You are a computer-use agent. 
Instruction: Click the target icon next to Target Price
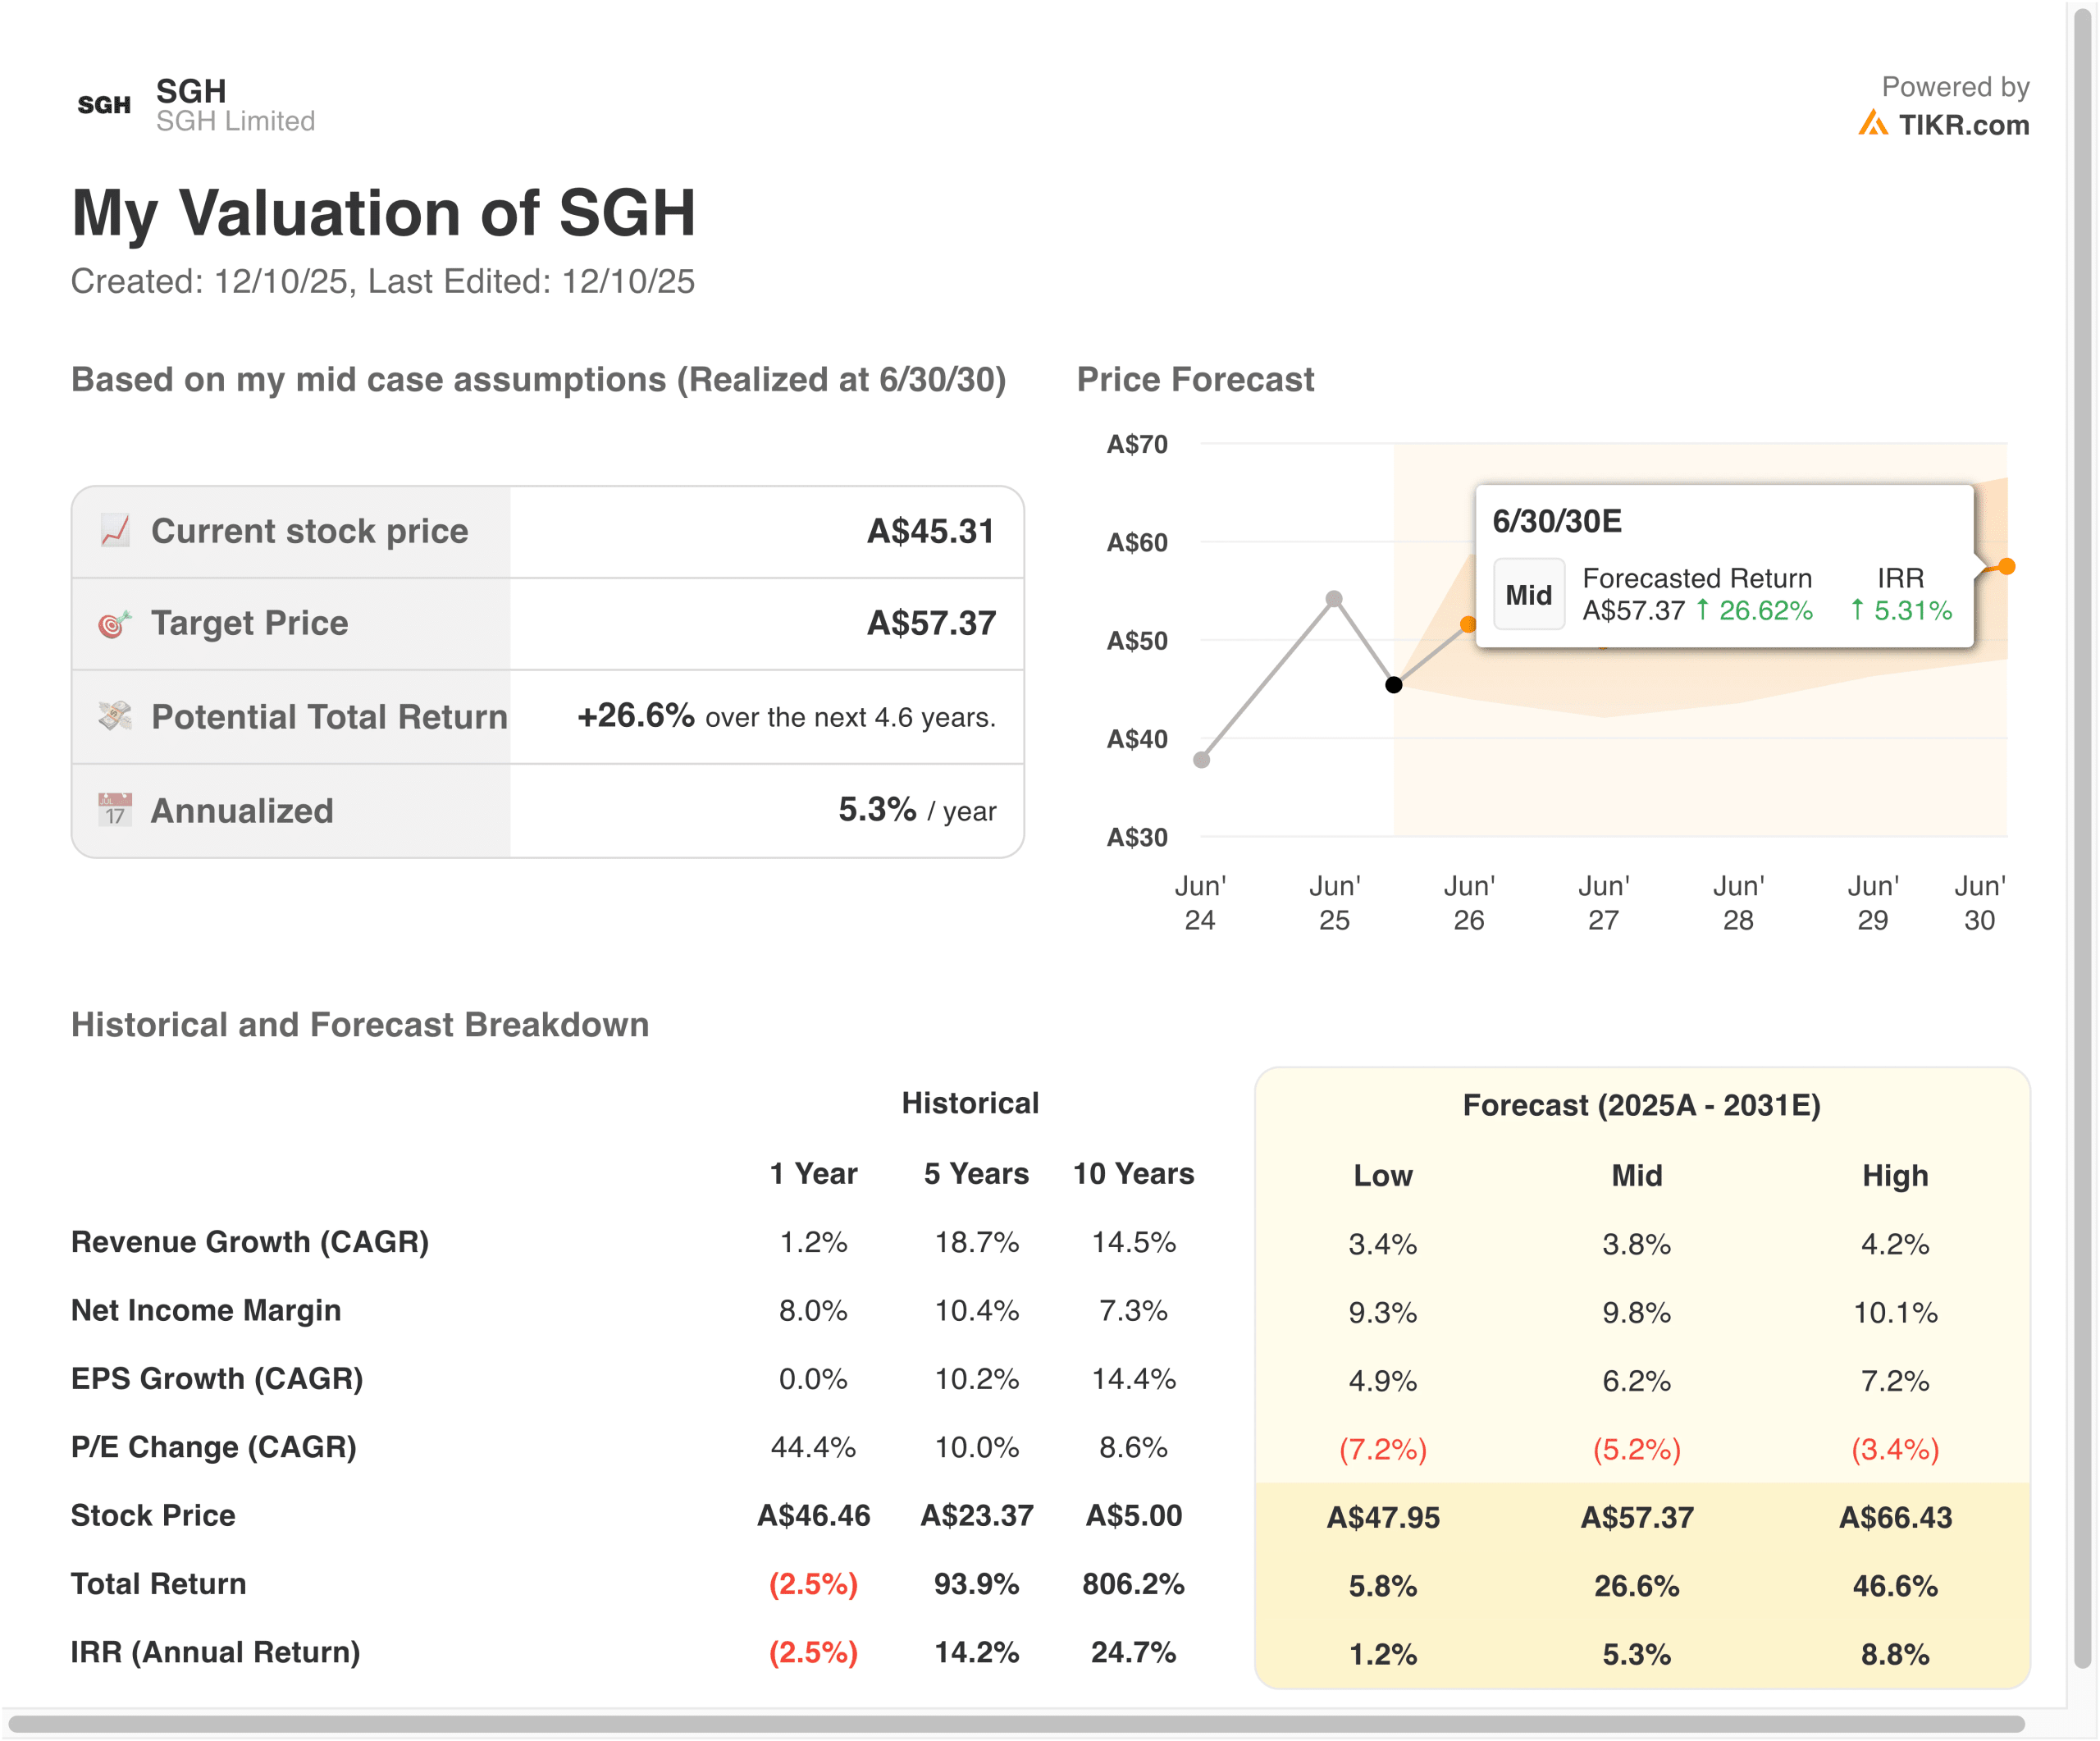113,622
